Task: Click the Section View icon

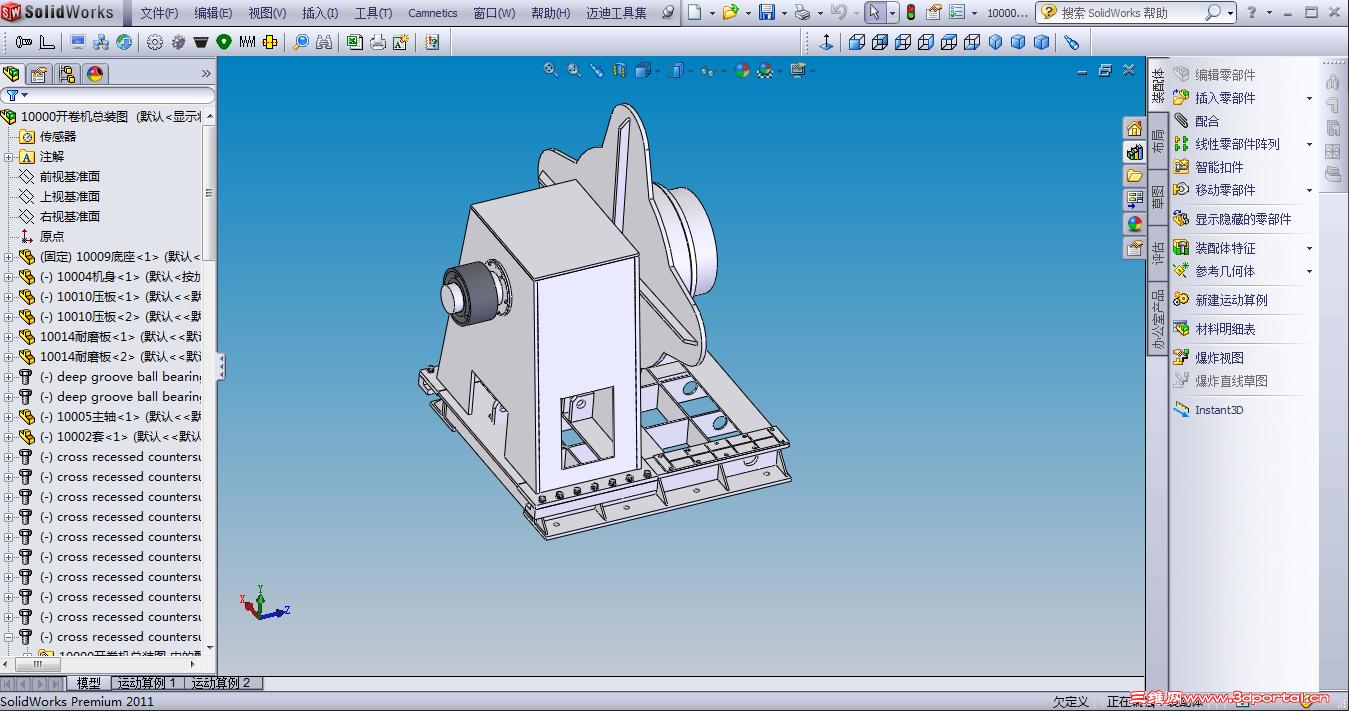Action: click(619, 70)
